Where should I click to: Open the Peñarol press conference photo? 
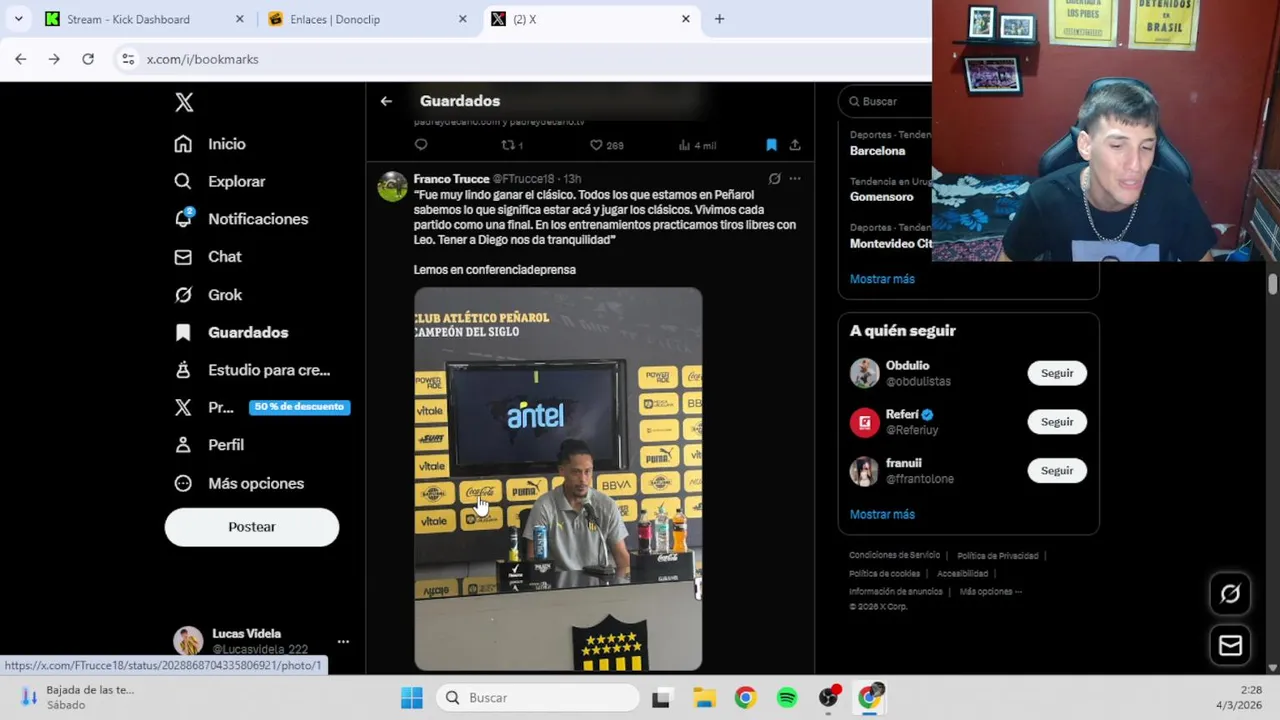(x=558, y=479)
